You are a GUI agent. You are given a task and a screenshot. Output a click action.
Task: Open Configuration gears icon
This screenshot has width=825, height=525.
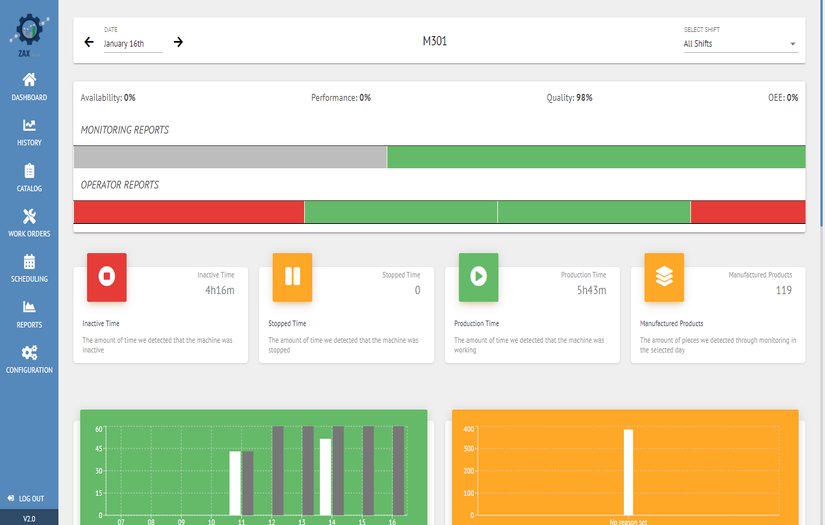(29, 352)
